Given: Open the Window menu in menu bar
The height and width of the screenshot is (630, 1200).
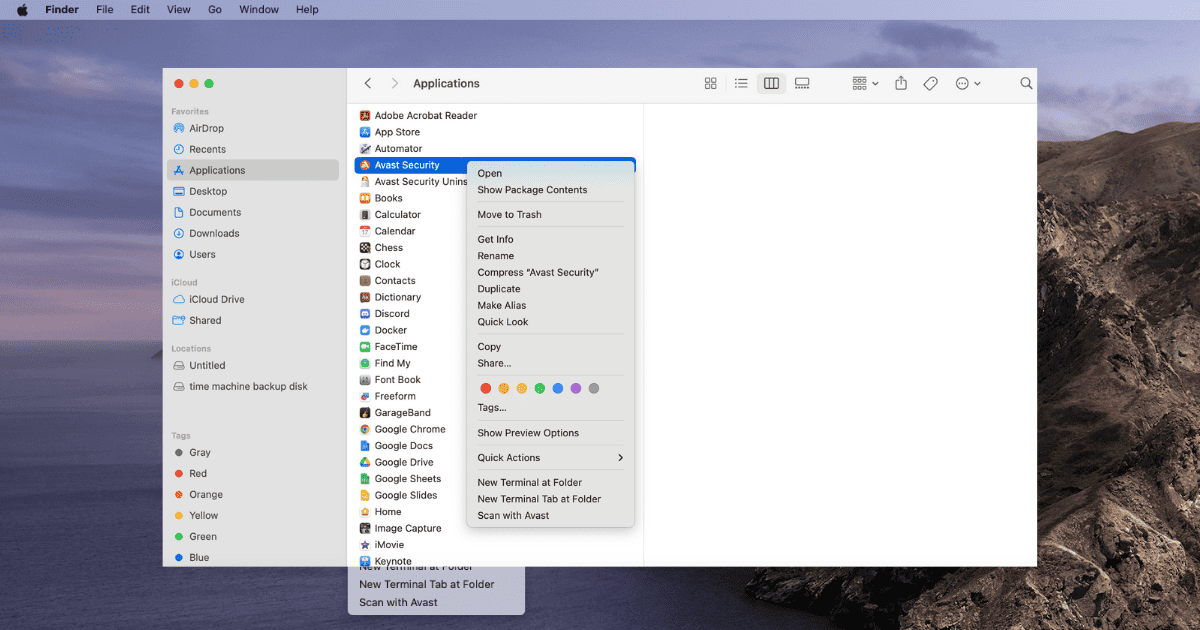Looking at the screenshot, I should click(x=259, y=10).
